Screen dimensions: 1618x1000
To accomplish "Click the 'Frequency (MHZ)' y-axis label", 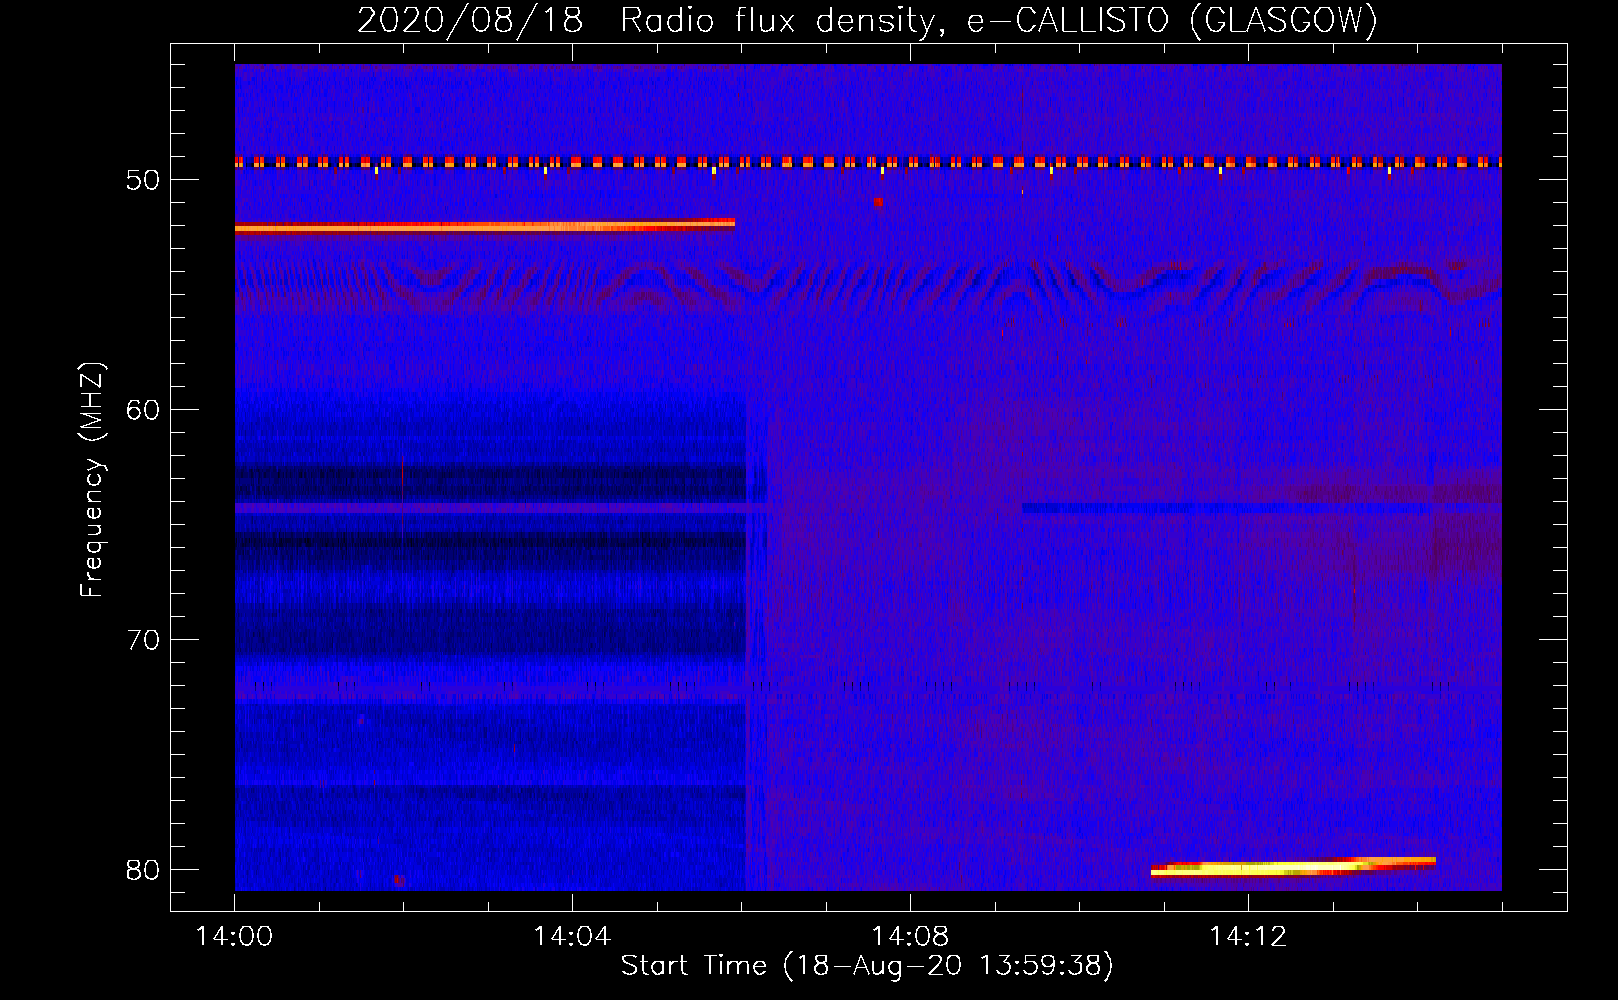I will pos(92,480).
